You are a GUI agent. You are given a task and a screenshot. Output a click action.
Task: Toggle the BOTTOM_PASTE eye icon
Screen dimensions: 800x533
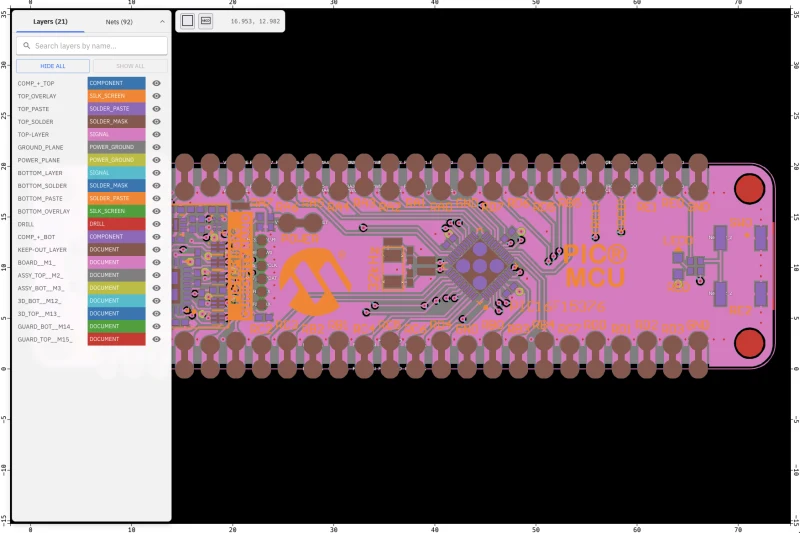tap(157, 198)
